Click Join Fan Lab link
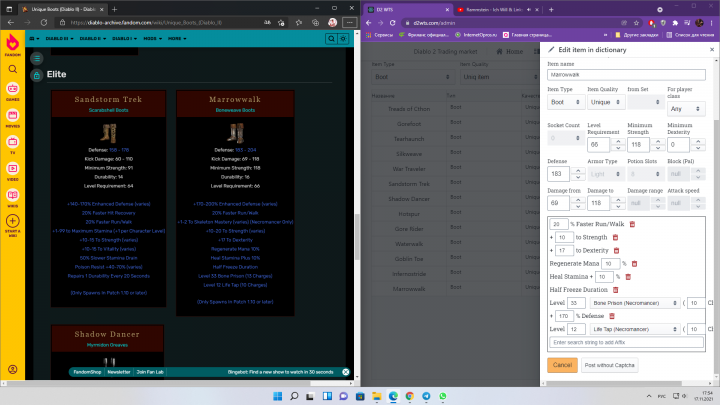Image resolution: width=720 pixels, height=405 pixels. [150, 372]
